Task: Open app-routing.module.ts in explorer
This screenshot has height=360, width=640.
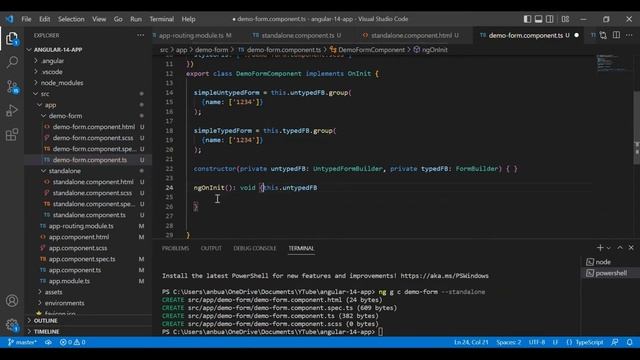Action: pos(81,226)
